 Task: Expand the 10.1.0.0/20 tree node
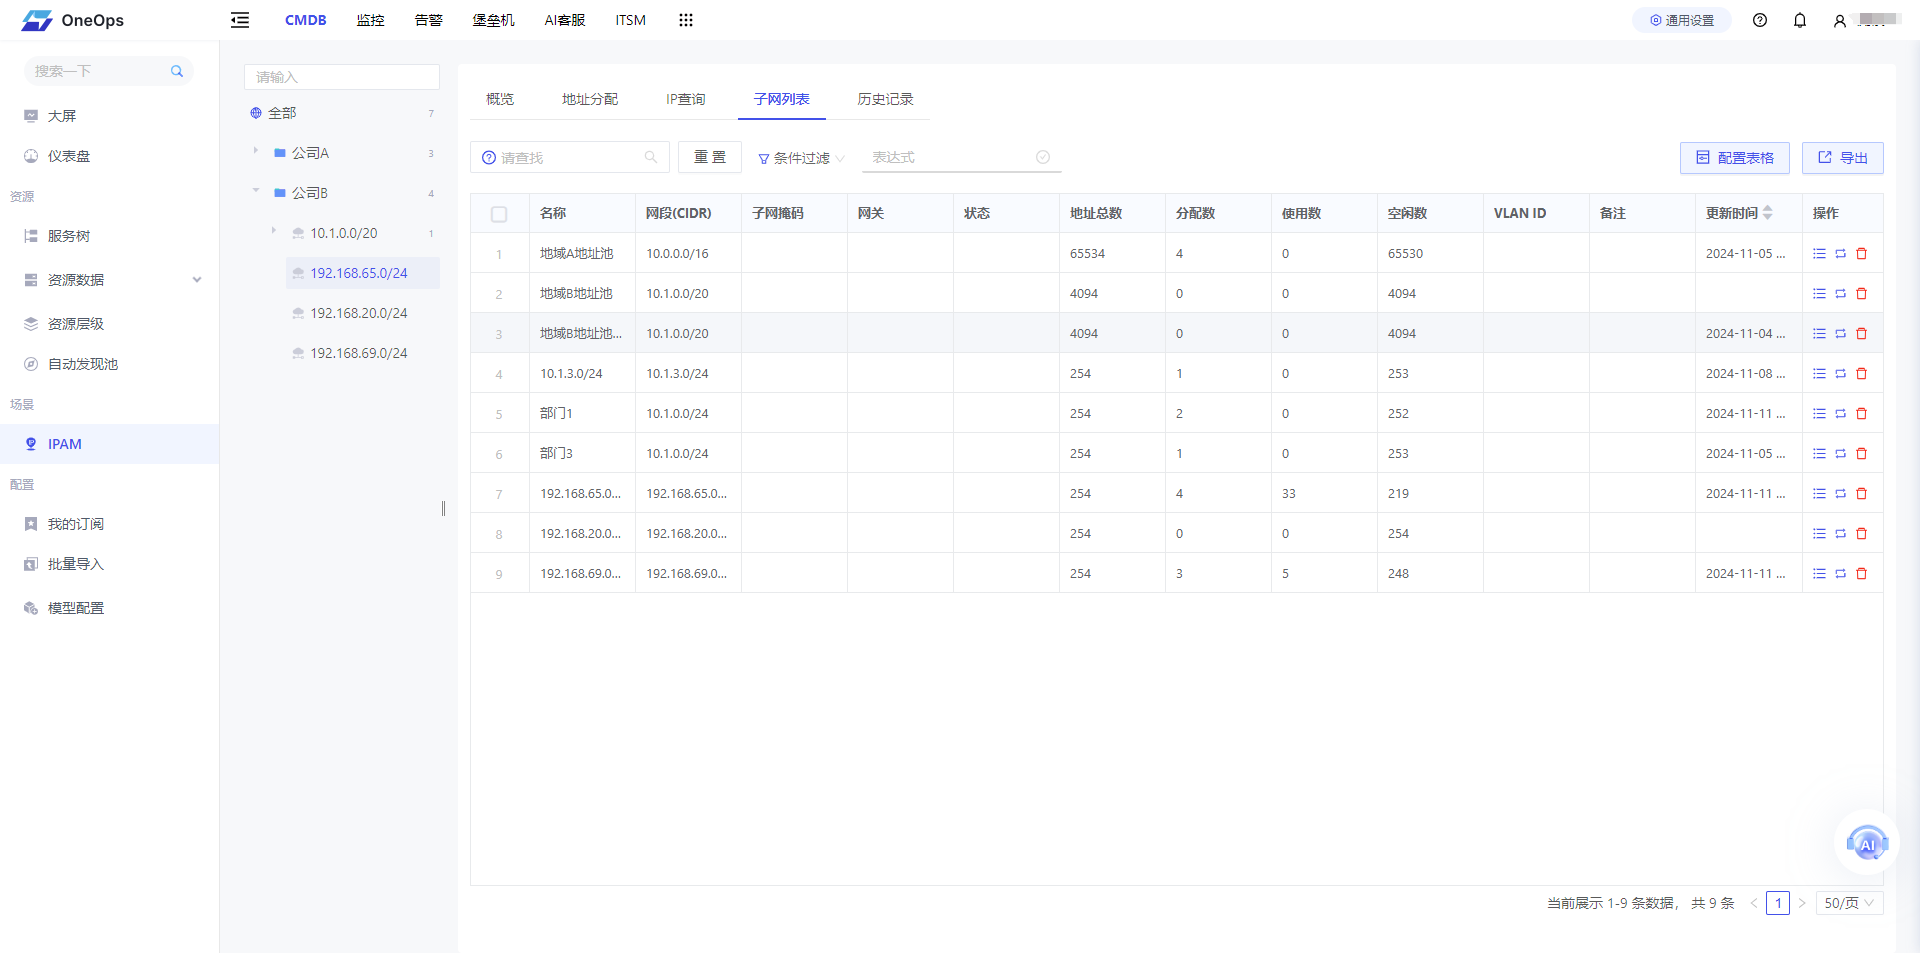(274, 231)
